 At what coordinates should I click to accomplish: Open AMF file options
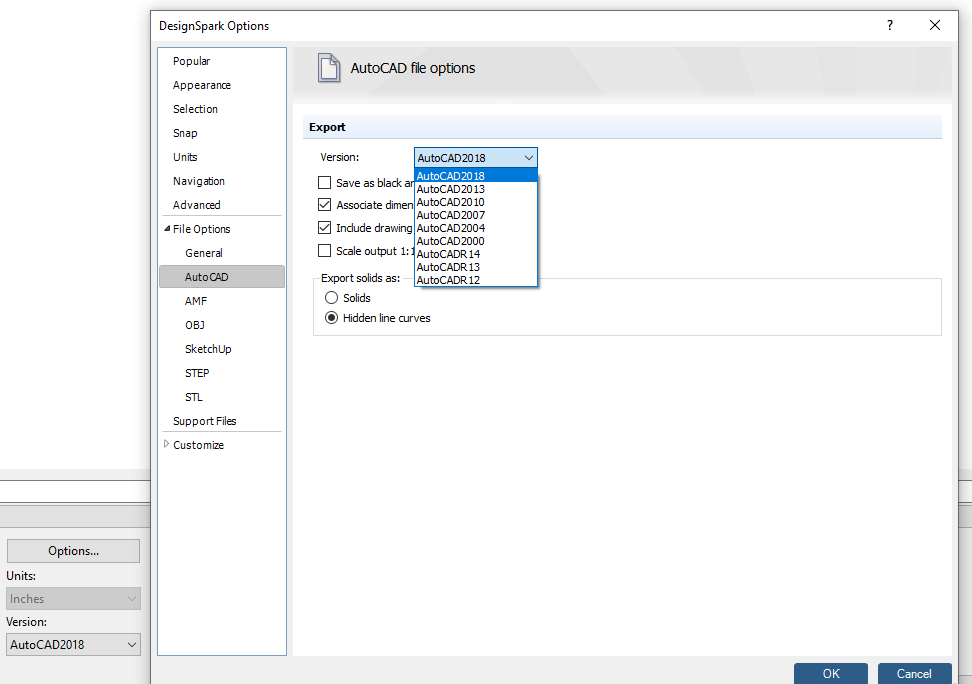pyautogui.click(x=195, y=301)
